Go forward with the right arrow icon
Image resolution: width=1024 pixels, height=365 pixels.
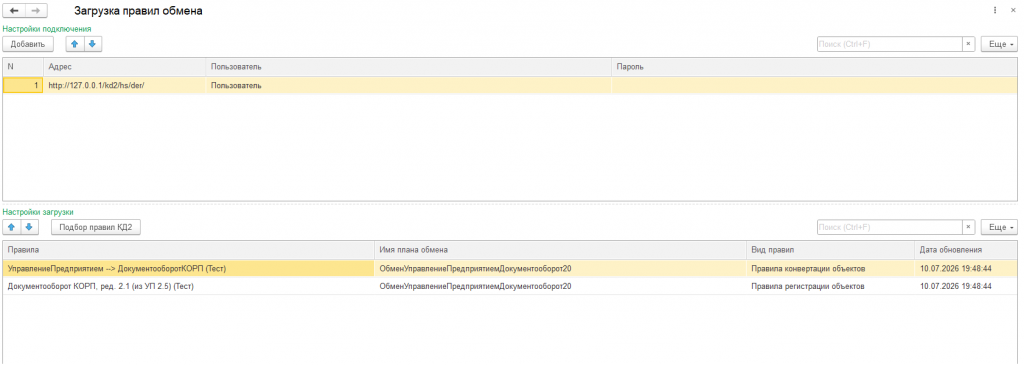(x=36, y=11)
